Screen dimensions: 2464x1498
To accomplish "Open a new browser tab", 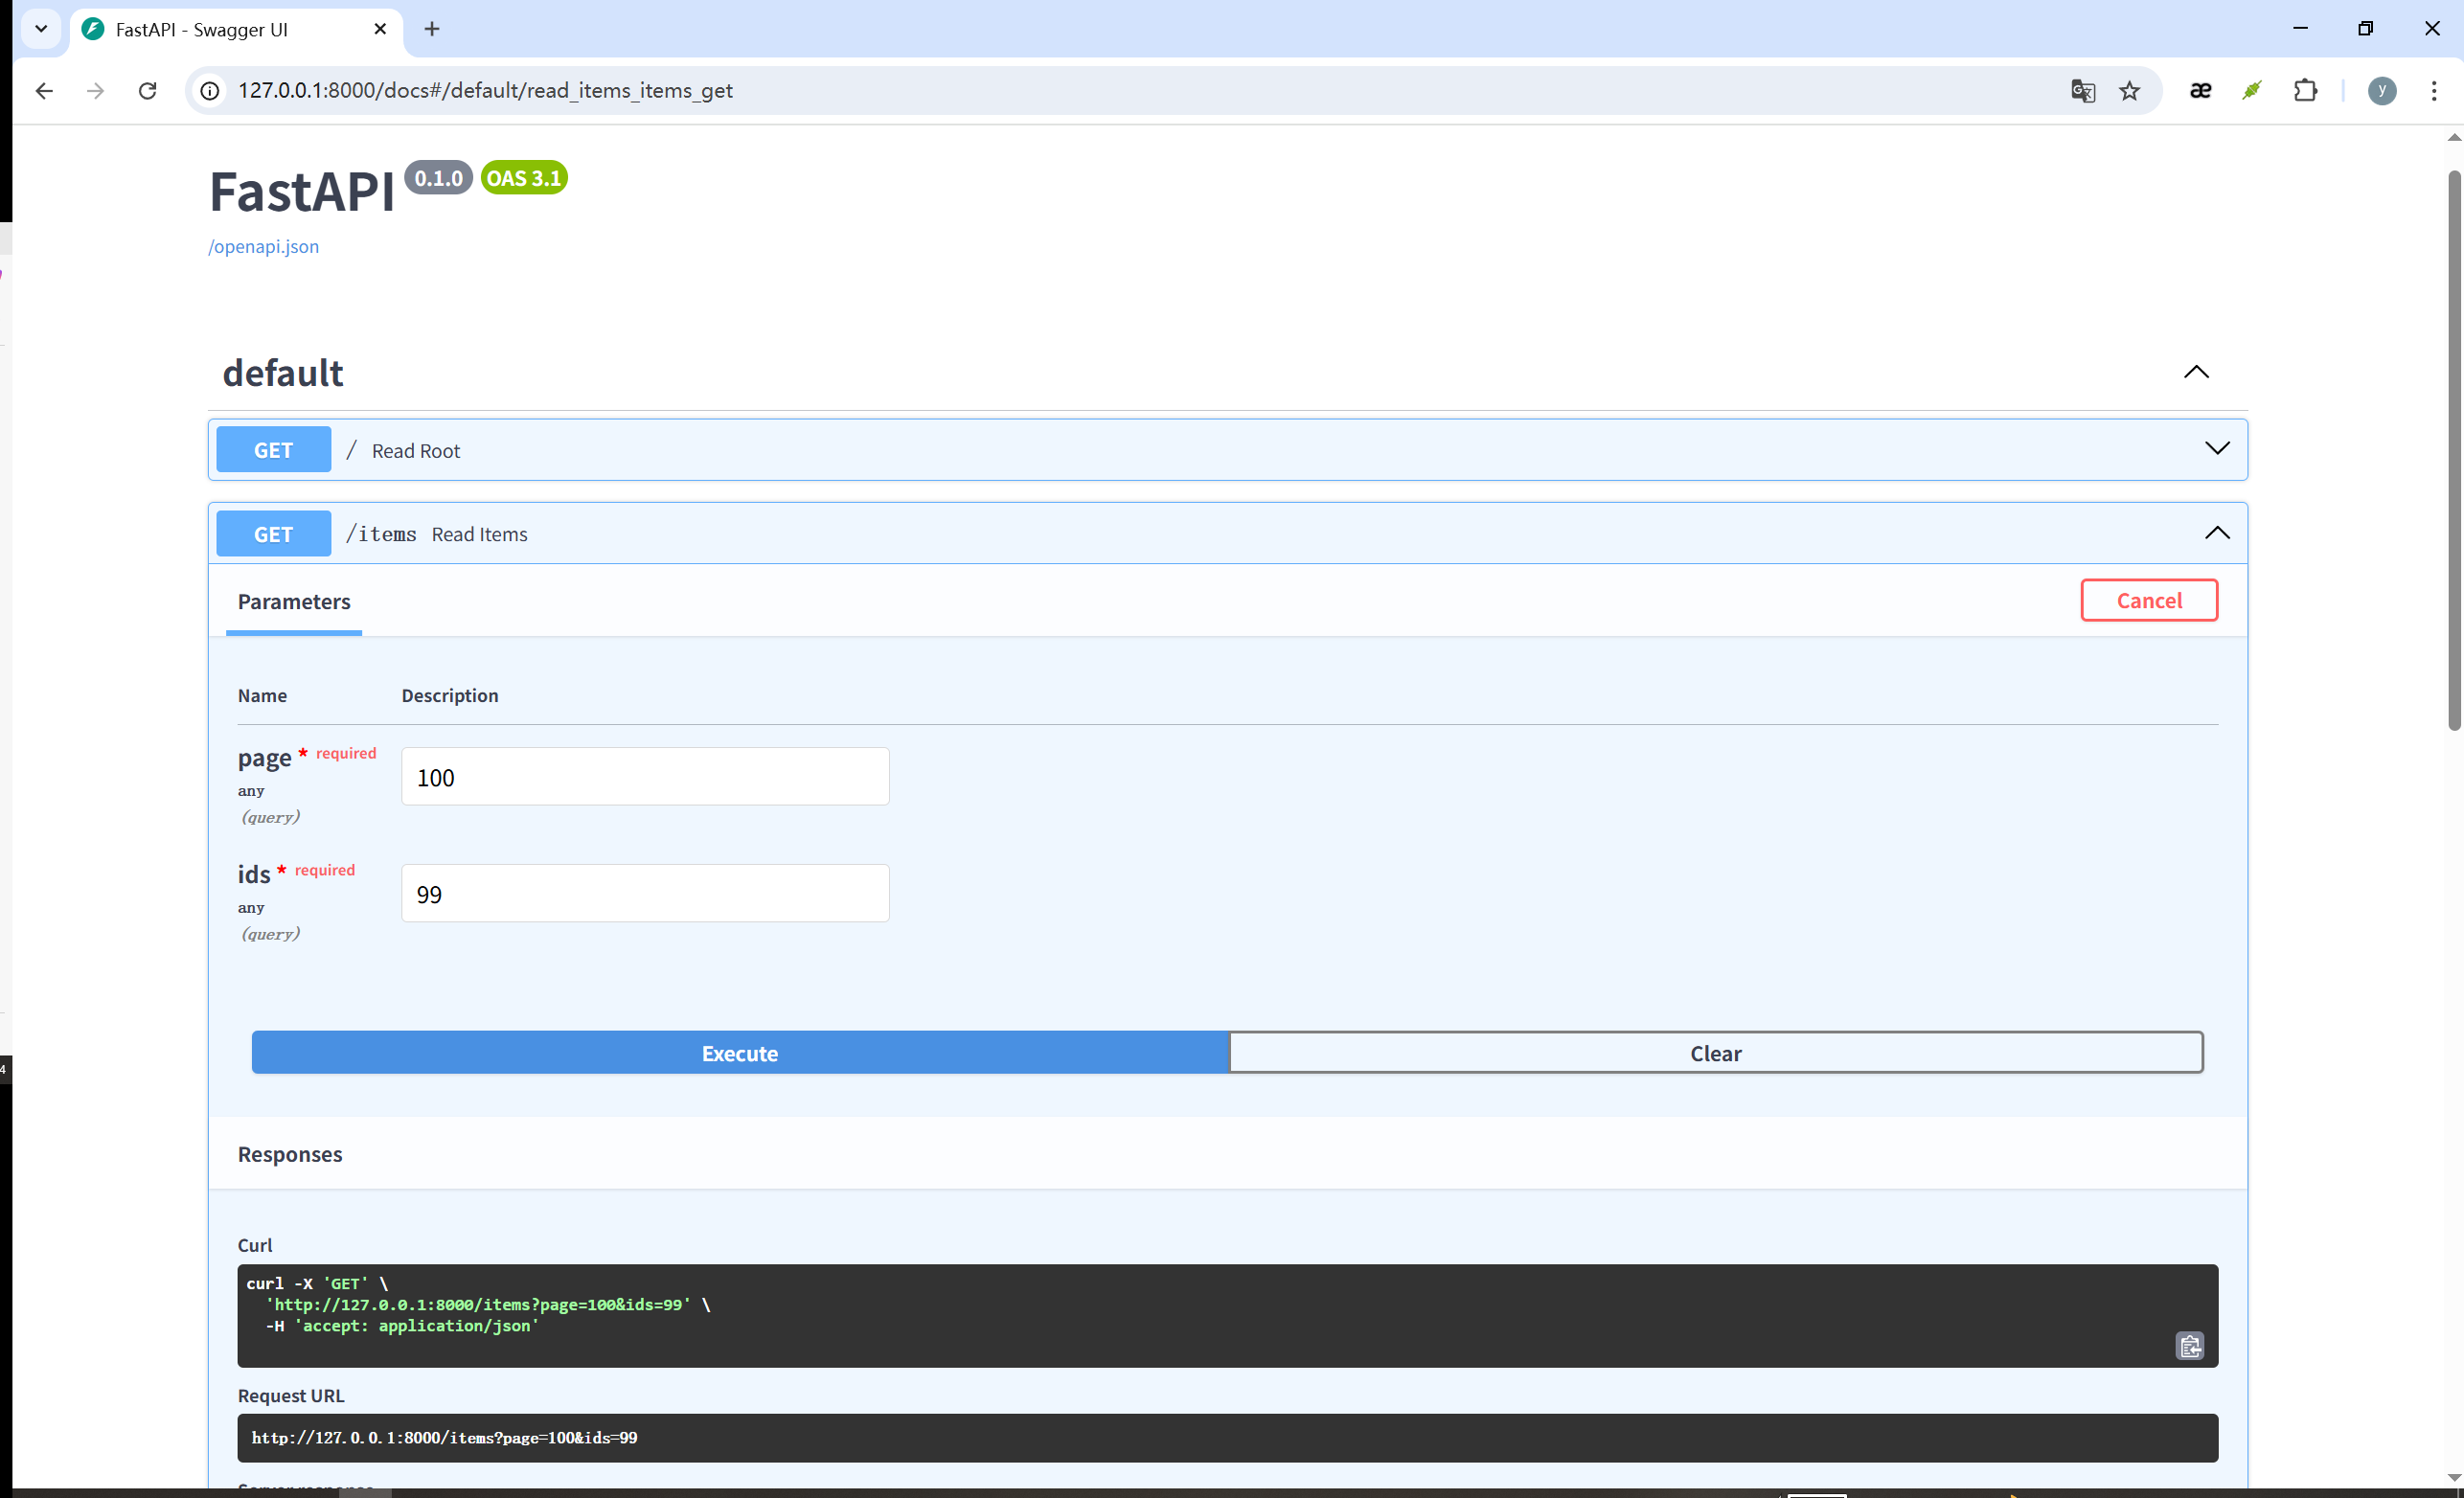I will pos(432,29).
